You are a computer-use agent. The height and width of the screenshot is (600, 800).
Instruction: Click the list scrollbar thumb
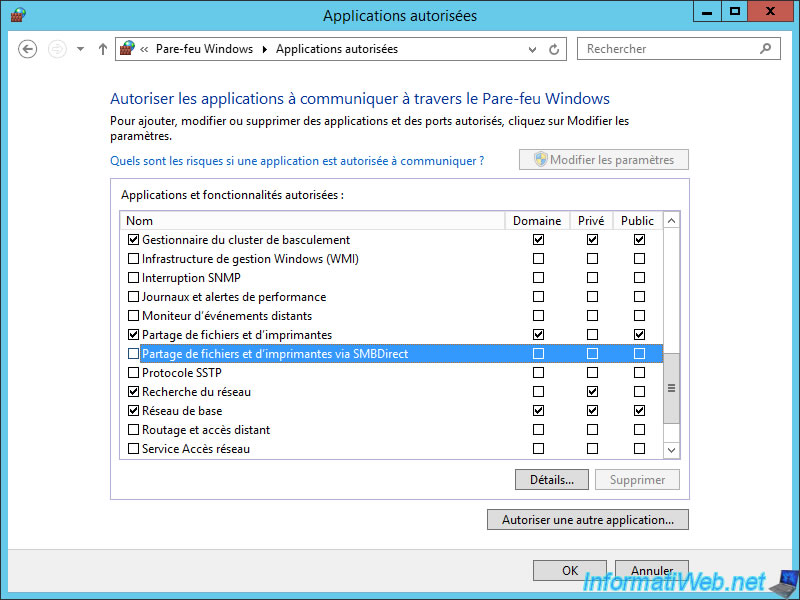click(671, 388)
